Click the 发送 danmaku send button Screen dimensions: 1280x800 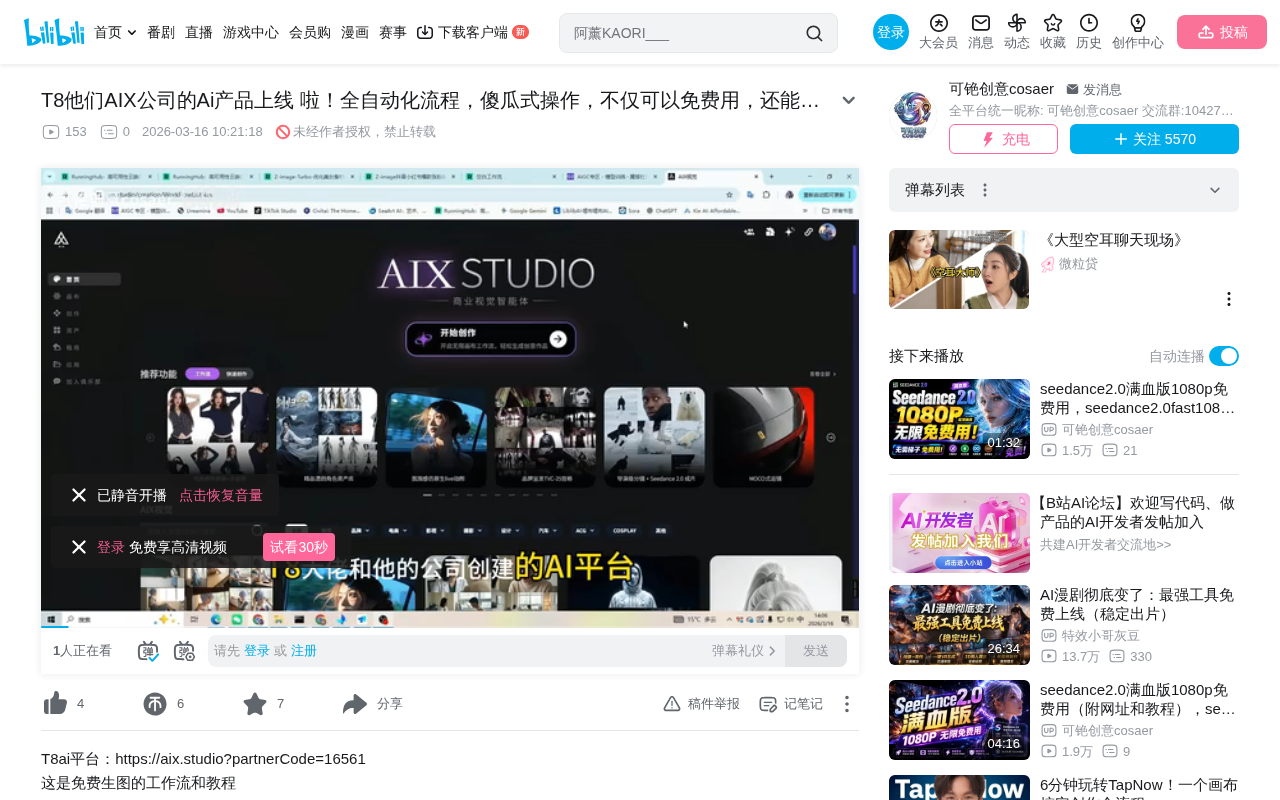tap(816, 651)
